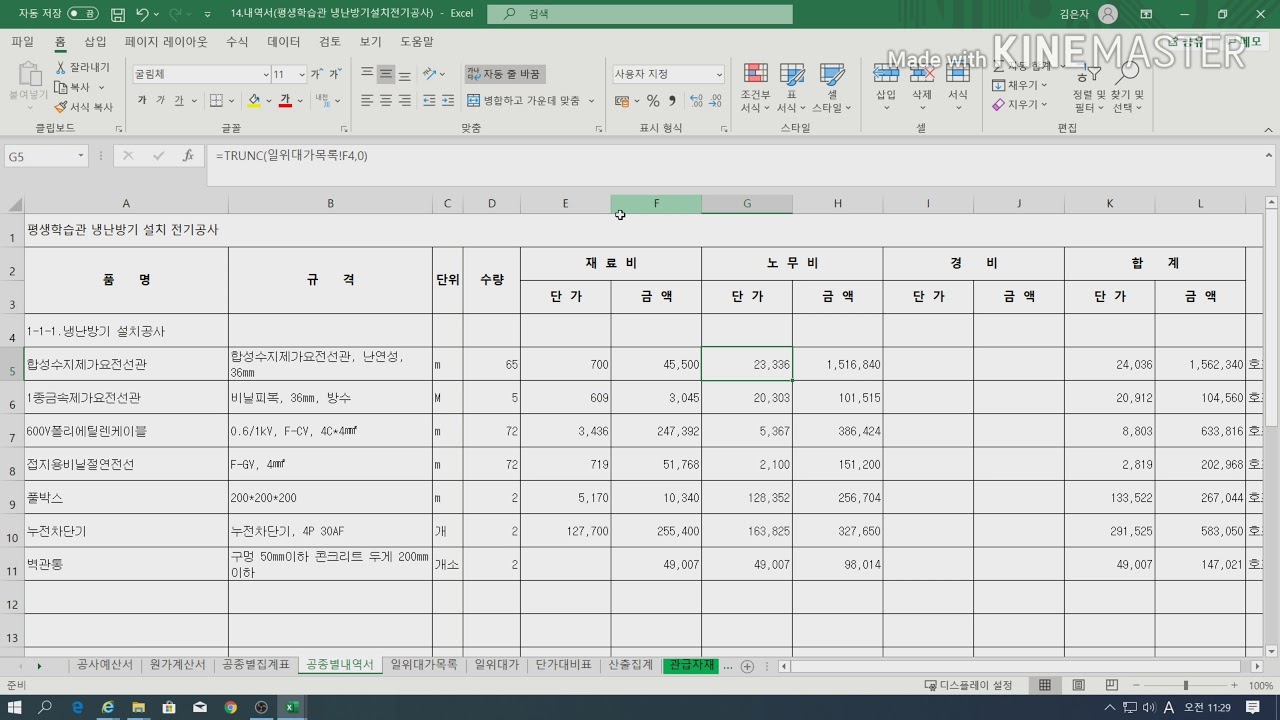
Task: Switch to Page Layout view icon
Action: click(x=1078, y=685)
